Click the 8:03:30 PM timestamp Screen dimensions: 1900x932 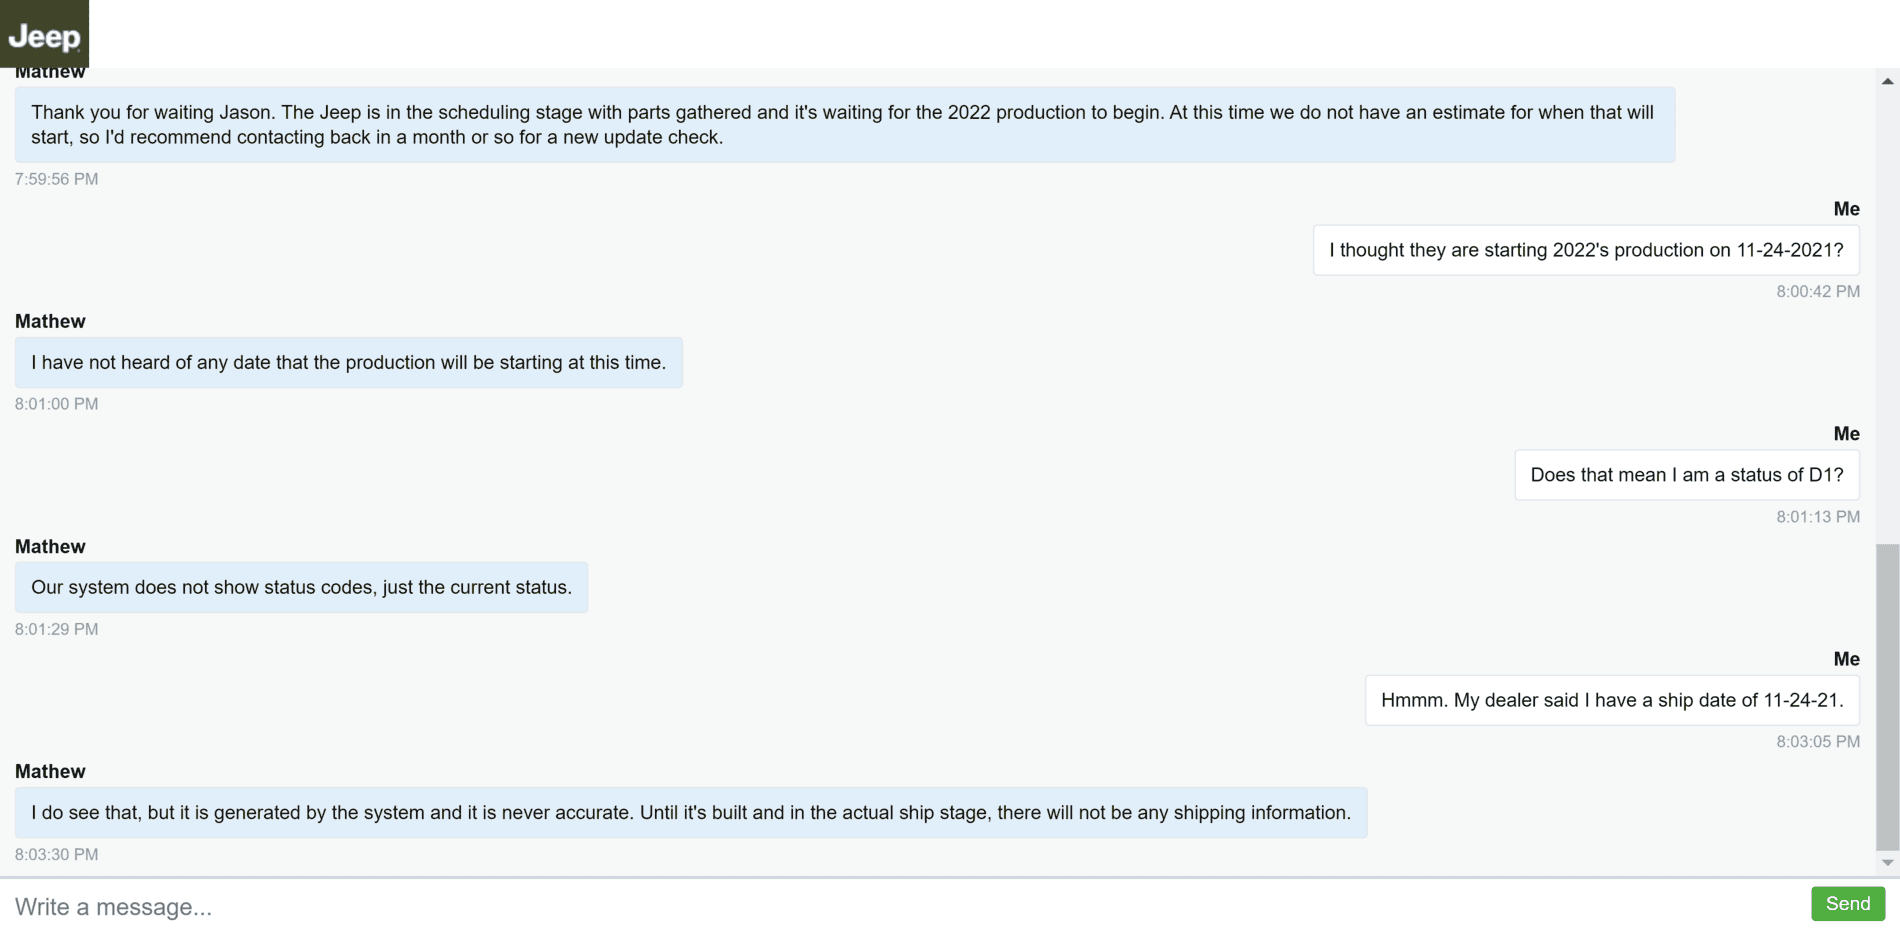coord(56,854)
